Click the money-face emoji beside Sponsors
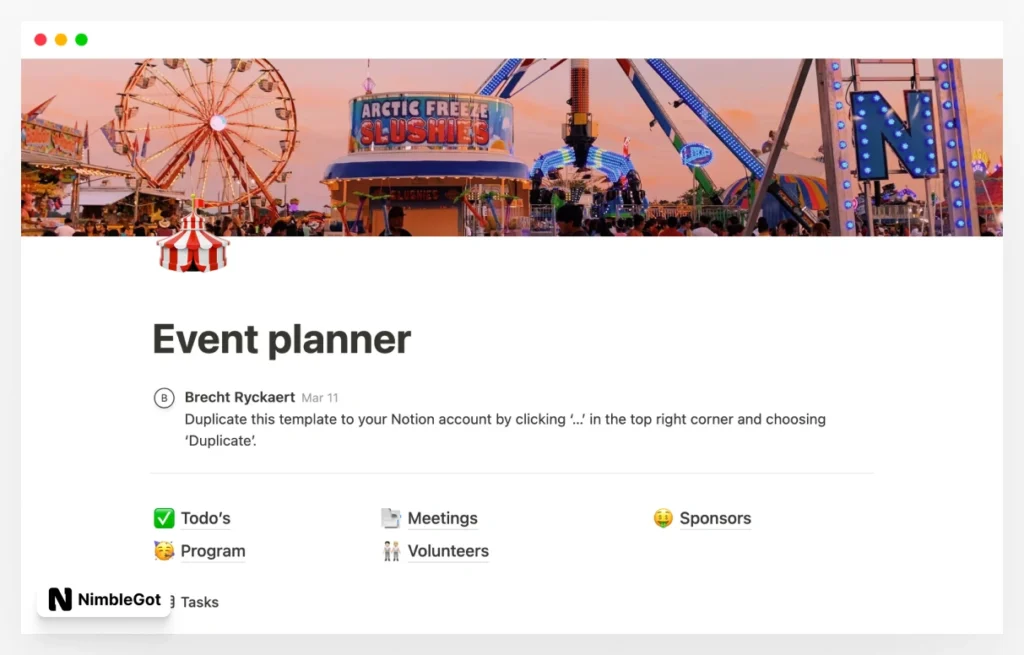The image size is (1024, 655). (x=663, y=518)
